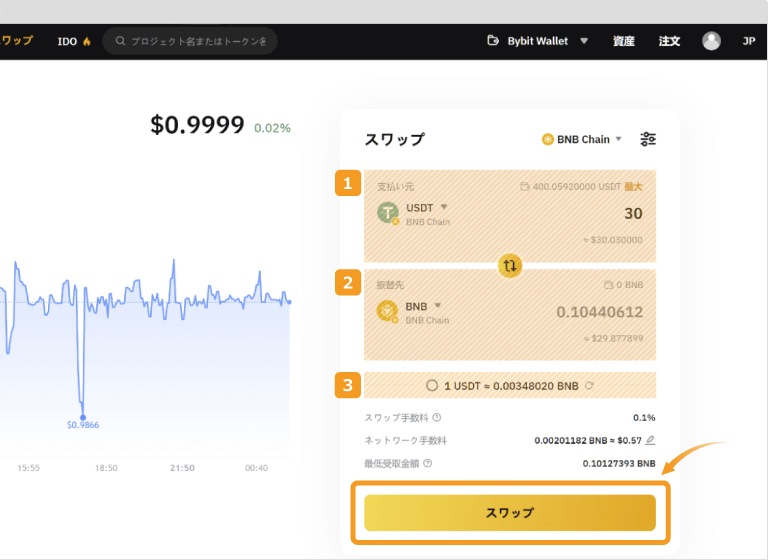Screen dimensions: 768x560
Task: Open the 注文 menu
Action: pyautogui.click(x=669, y=41)
